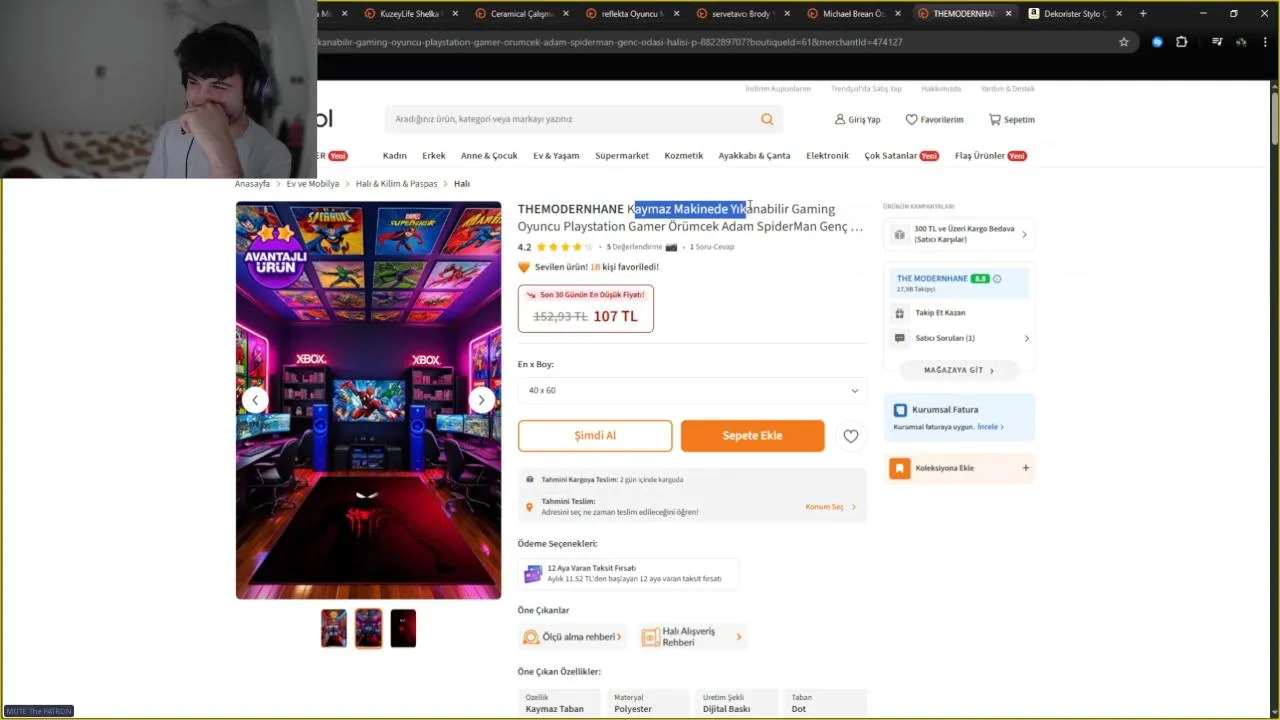
Task: Open the media control icon in Chrome toolbar
Action: point(1217,42)
